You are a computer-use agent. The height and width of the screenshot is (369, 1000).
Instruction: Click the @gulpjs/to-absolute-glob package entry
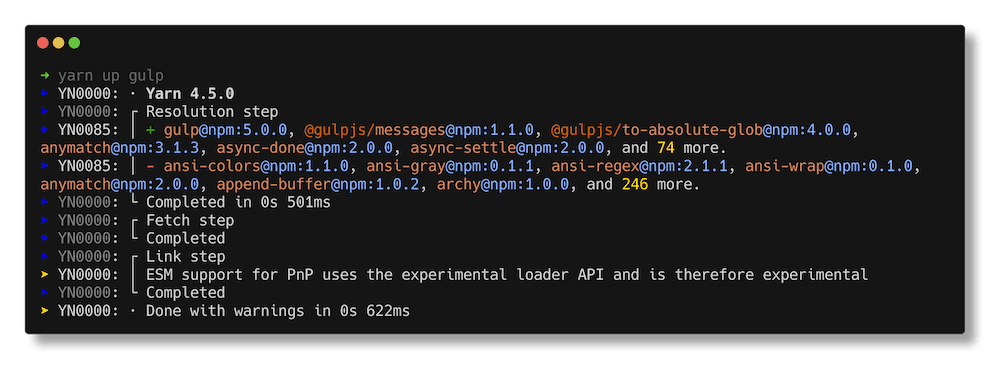click(700, 130)
